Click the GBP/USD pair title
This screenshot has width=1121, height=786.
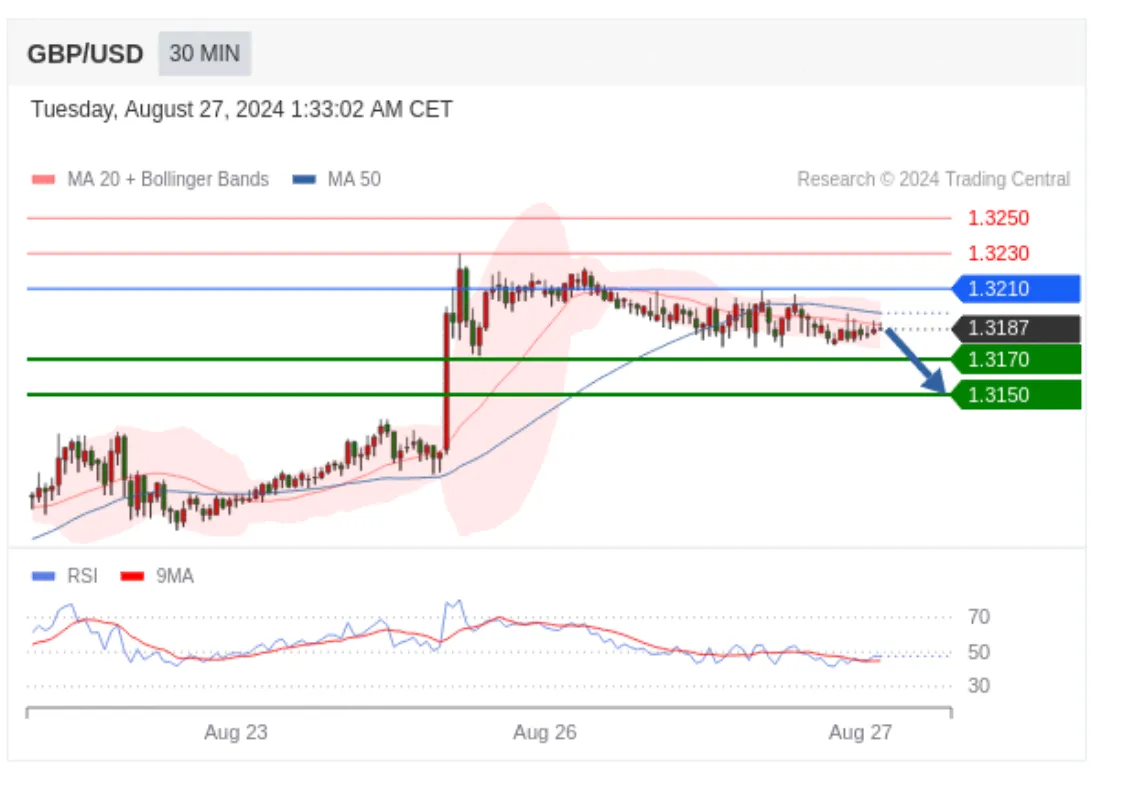[85, 54]
